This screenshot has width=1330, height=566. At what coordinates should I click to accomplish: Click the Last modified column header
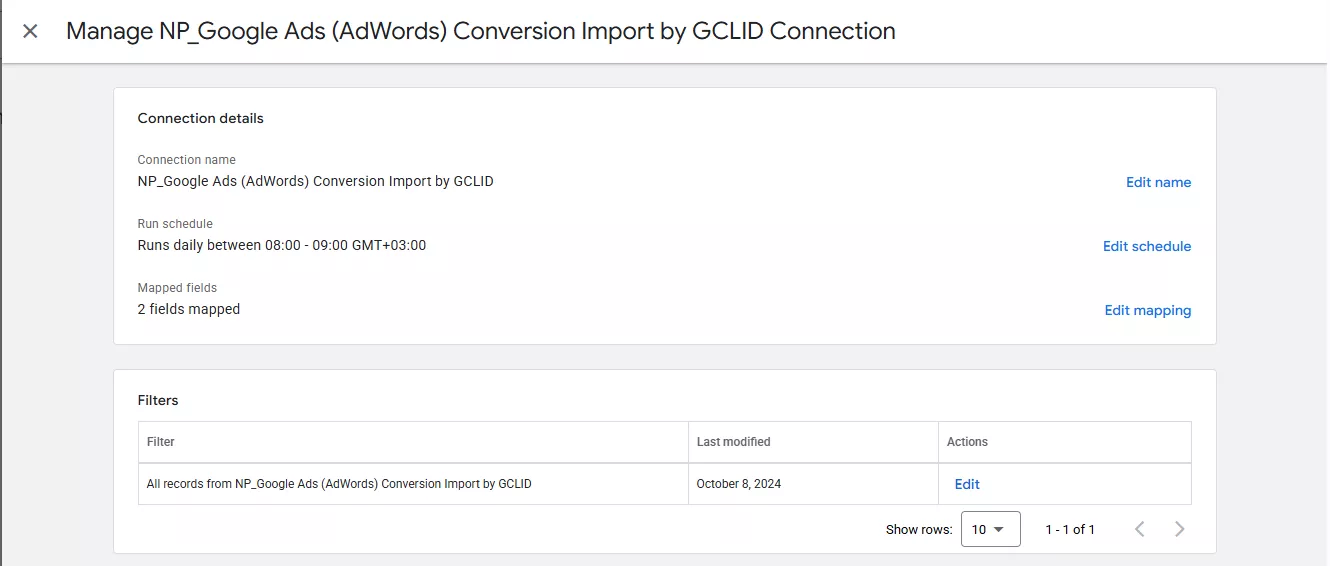click(733, 441)
